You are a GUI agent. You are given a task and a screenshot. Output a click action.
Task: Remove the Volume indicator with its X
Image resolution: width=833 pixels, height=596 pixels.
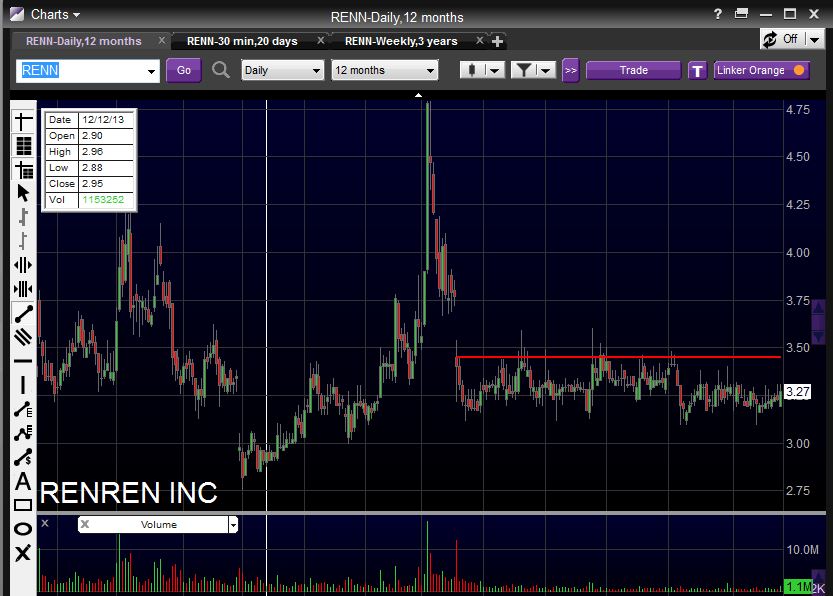tap(84, 524)
